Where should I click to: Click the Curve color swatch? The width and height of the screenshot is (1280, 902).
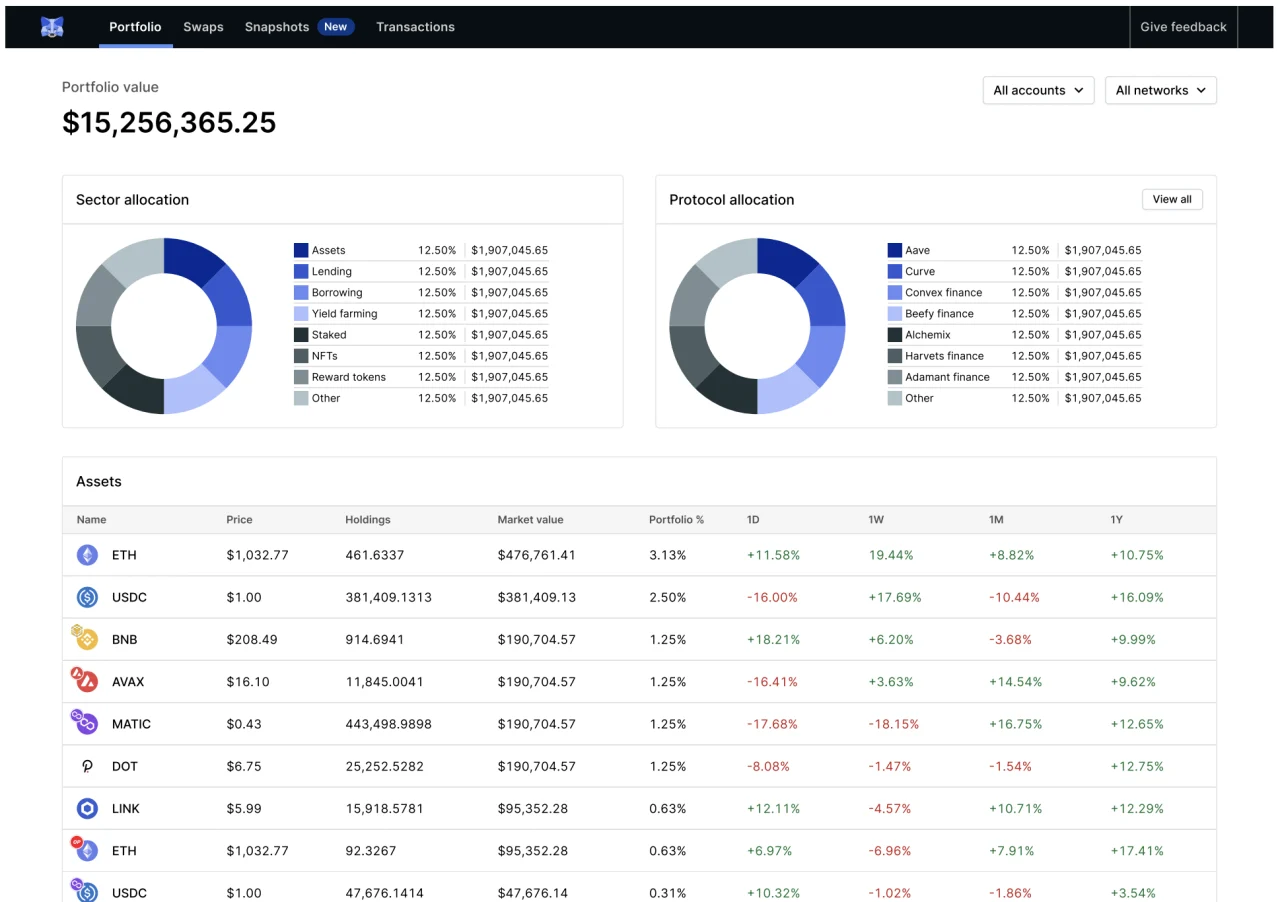895,271
